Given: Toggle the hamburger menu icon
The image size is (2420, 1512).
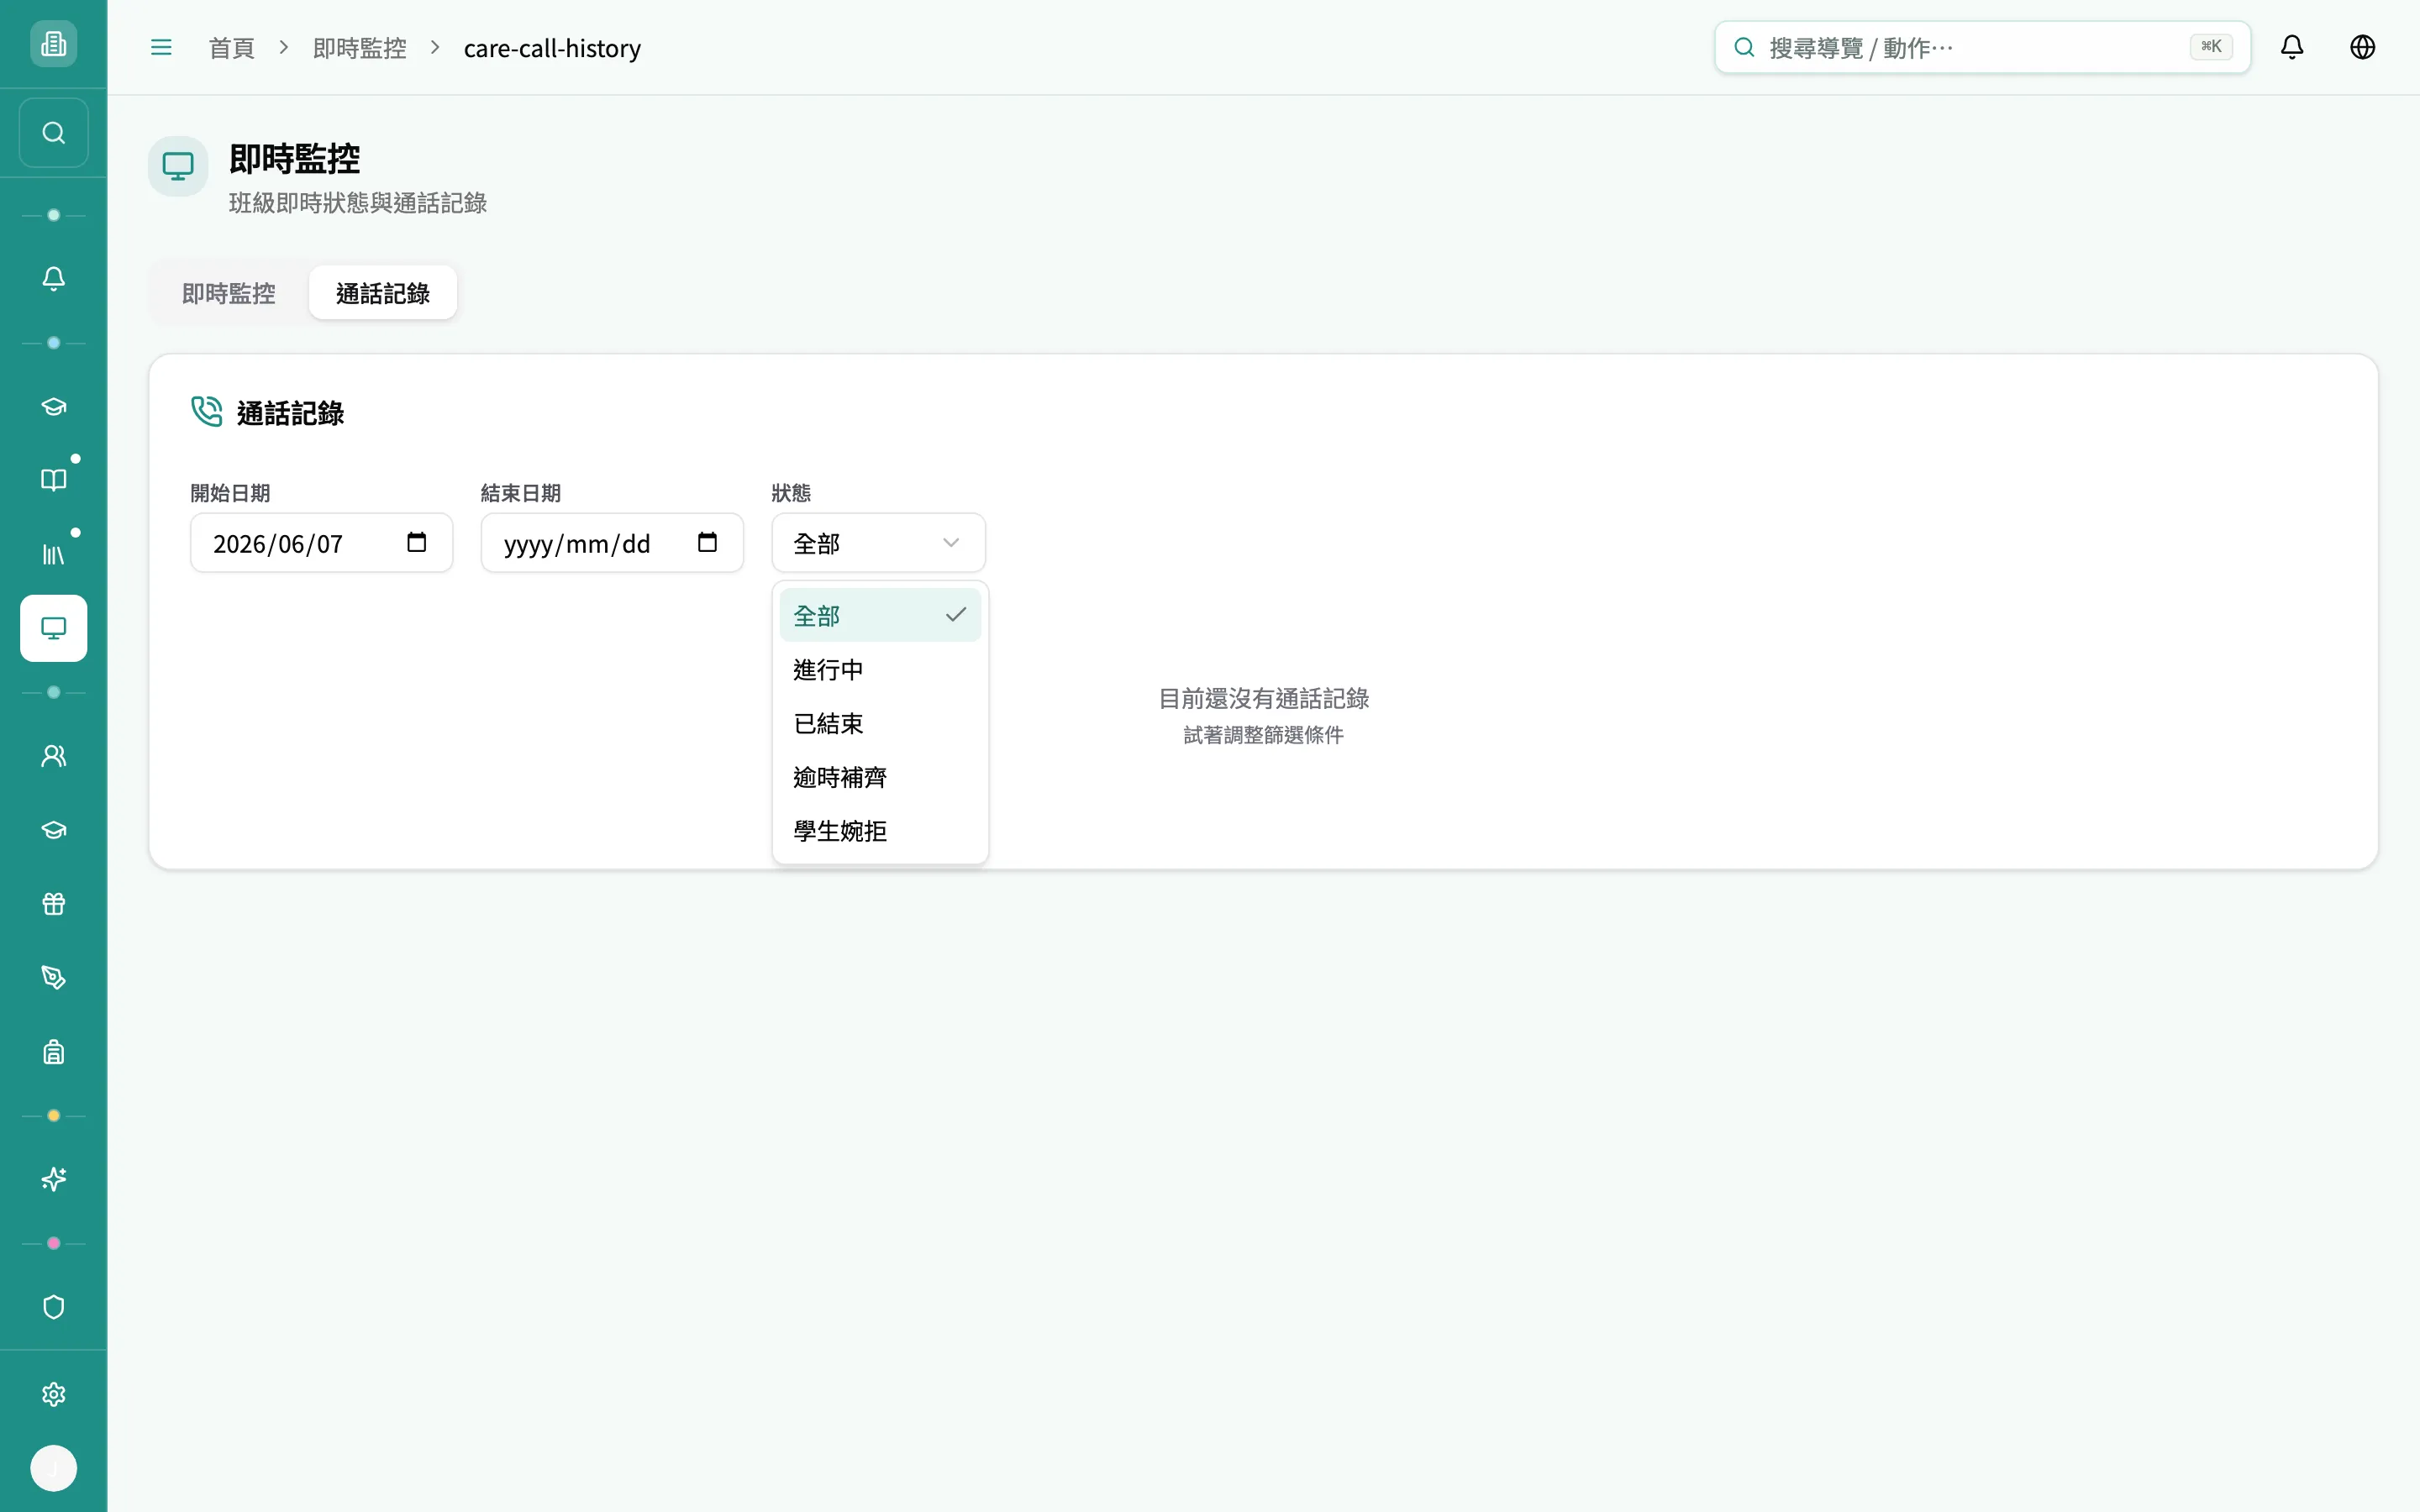Looking at the screenshot, I should (x=161, y=47).
